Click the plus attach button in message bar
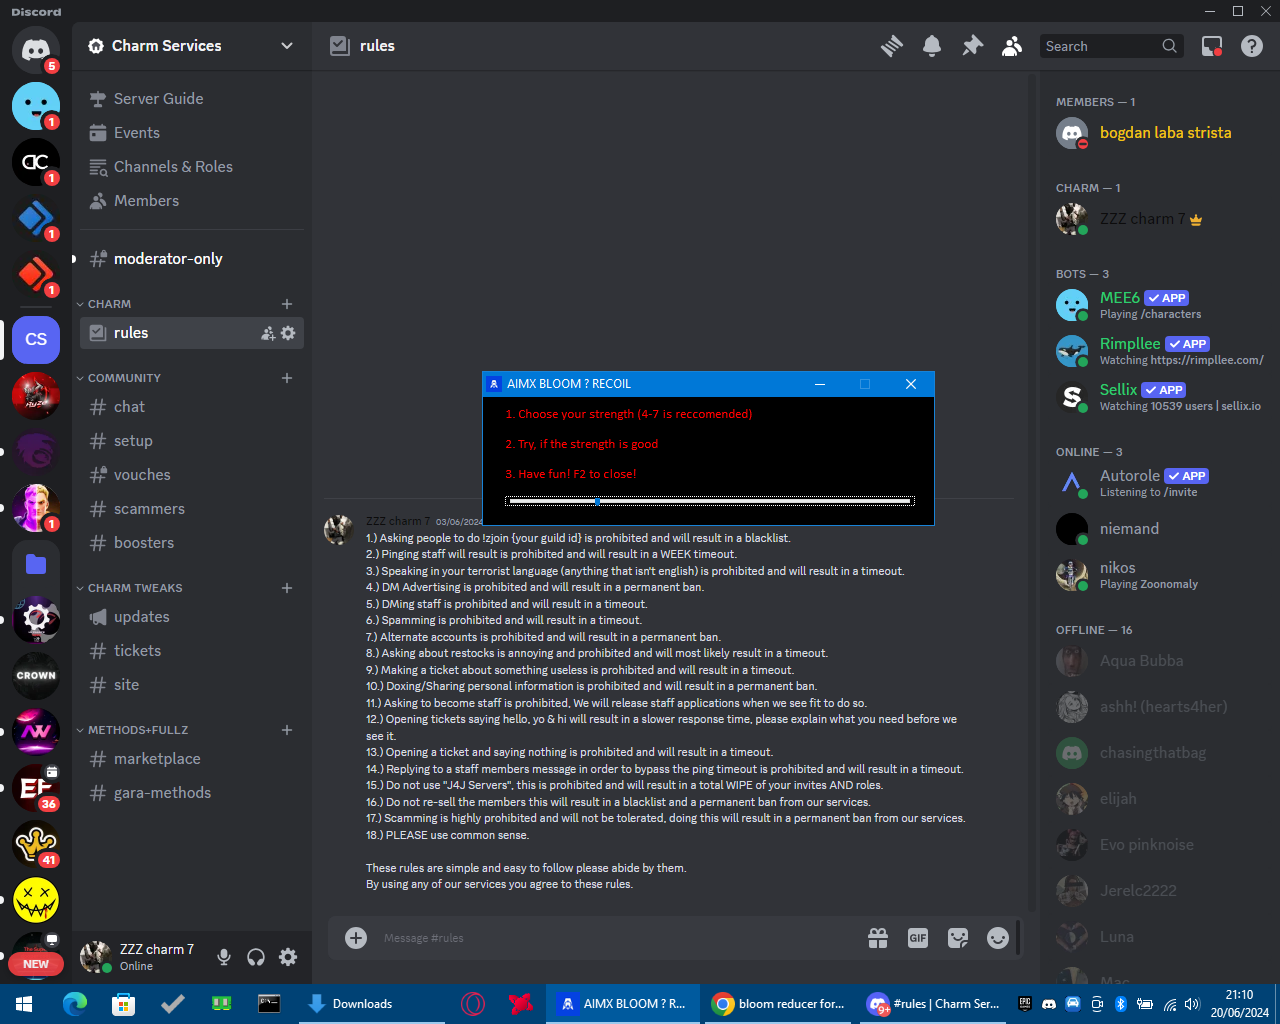1280x1024 pixels. point(356,938)
